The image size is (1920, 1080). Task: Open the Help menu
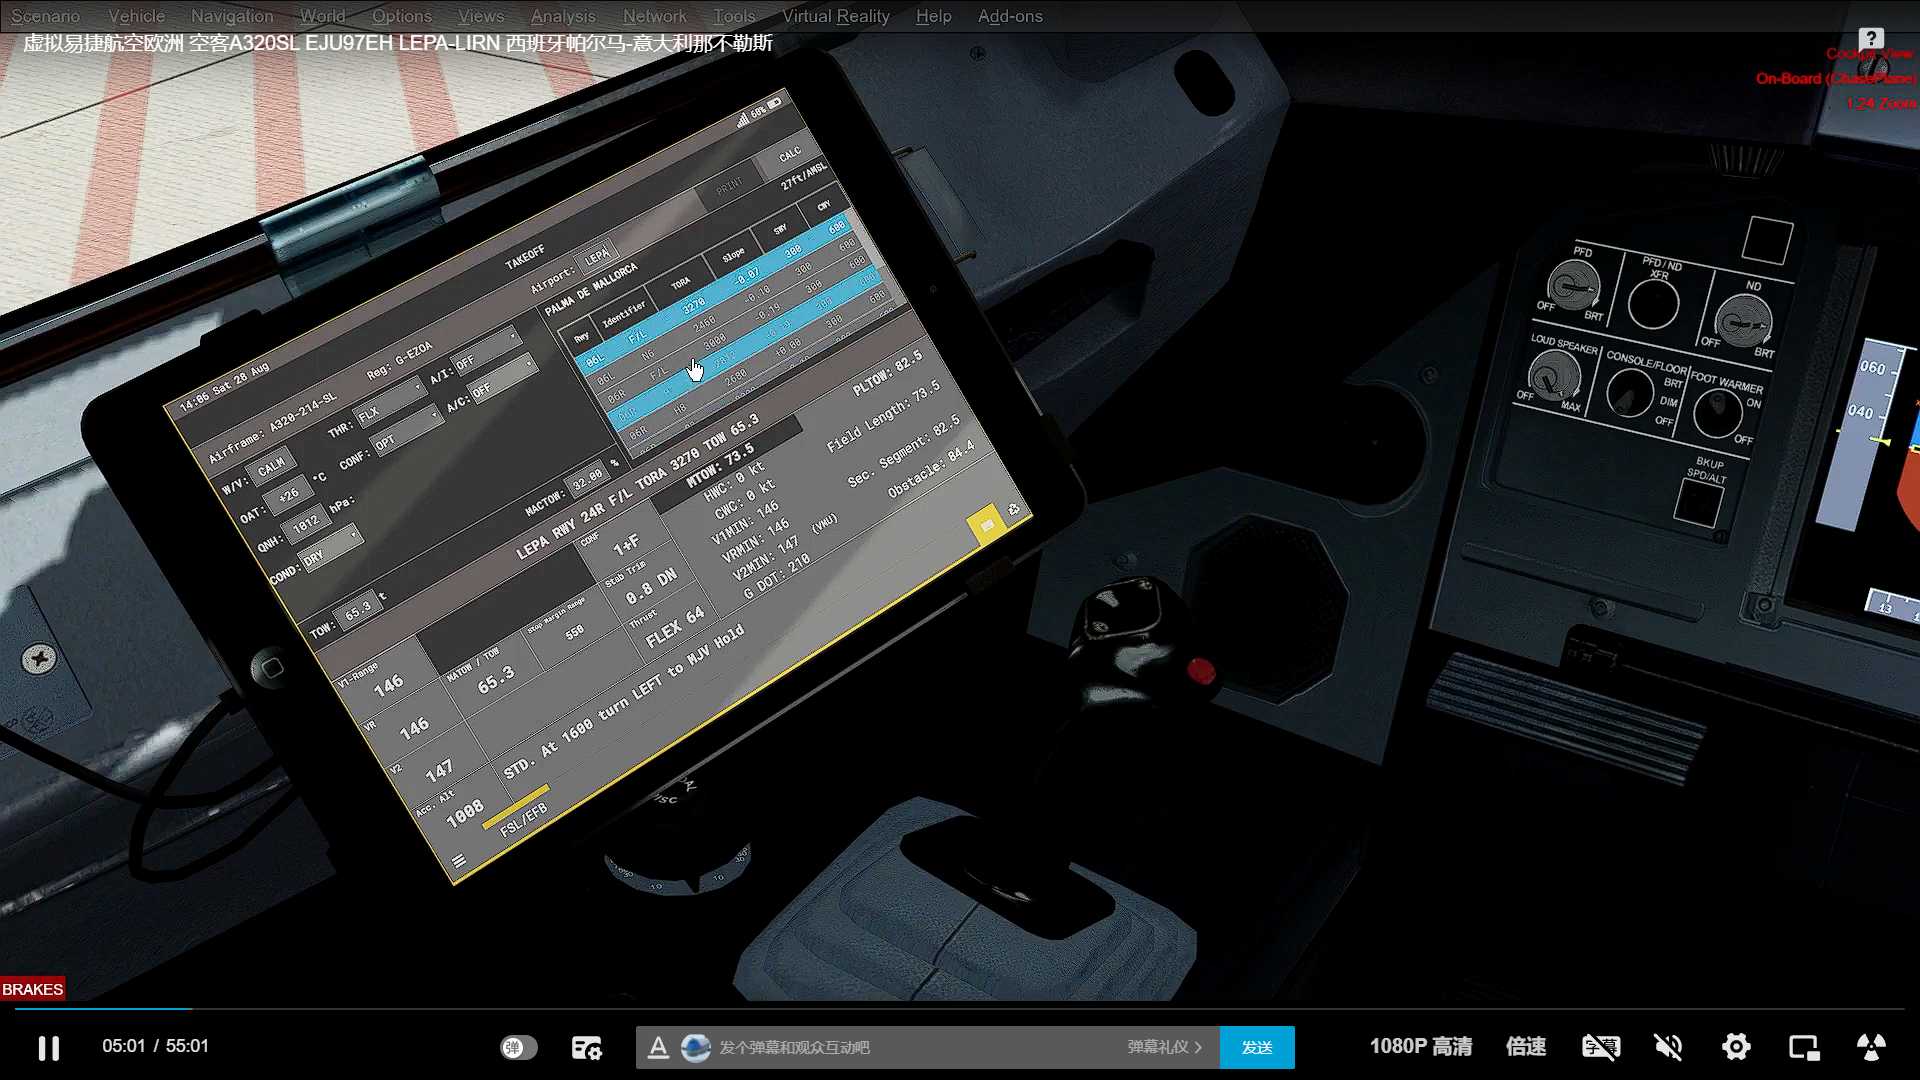pyautogui.click(x=934, y=16)
